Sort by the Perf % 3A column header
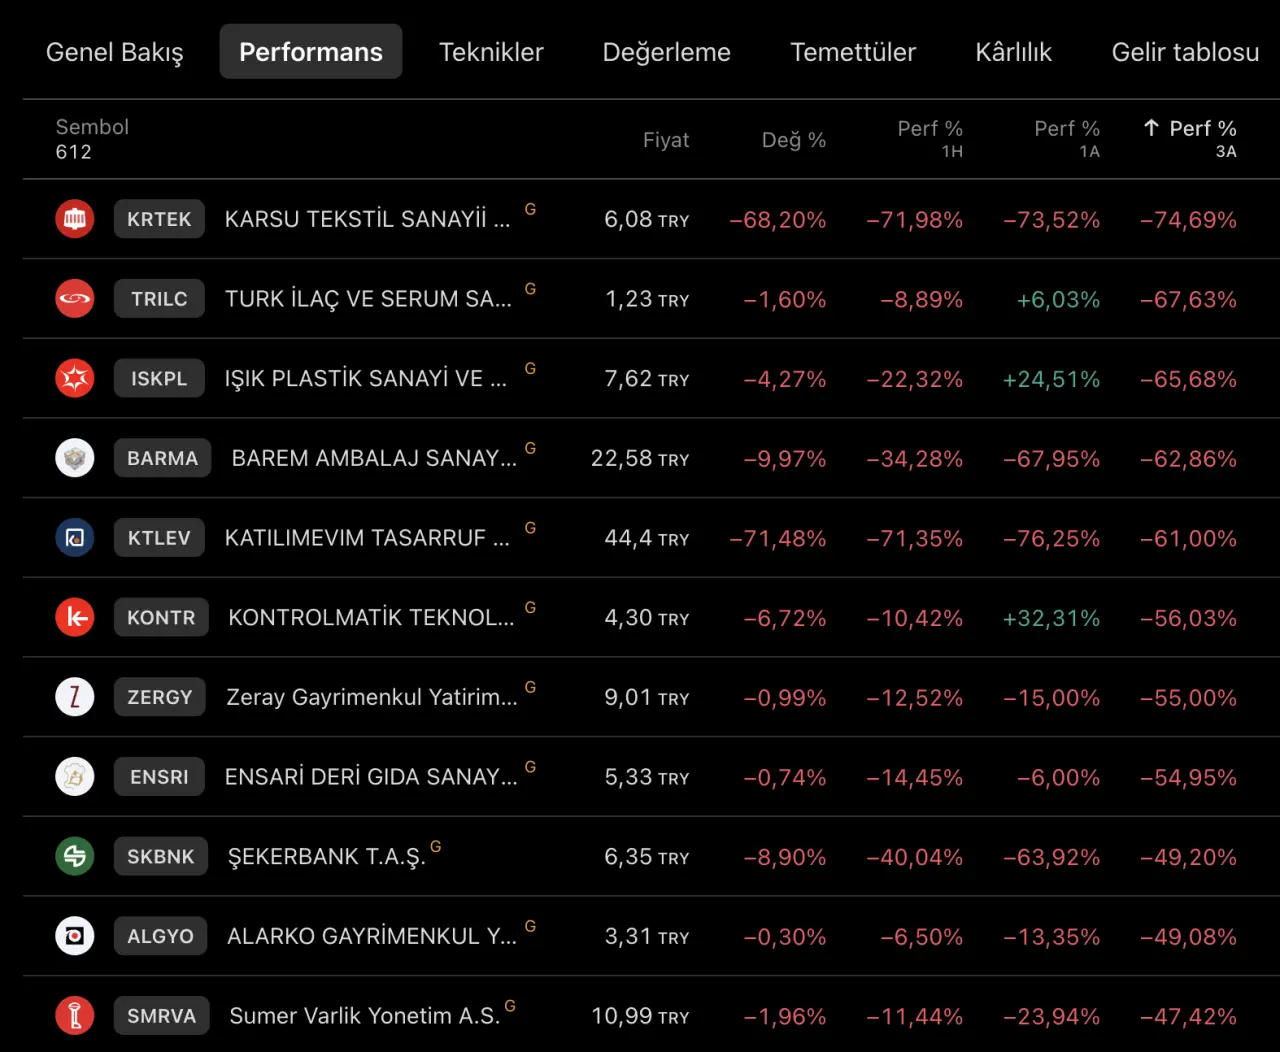 click(x=1190, y=139)
